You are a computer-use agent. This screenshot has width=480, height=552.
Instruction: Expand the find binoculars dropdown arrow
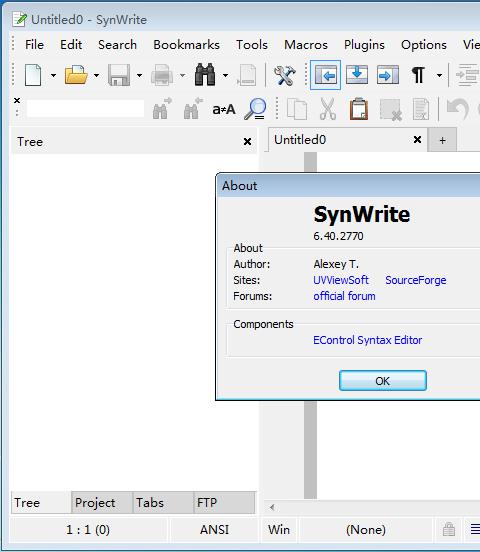[x=225, y=75]
